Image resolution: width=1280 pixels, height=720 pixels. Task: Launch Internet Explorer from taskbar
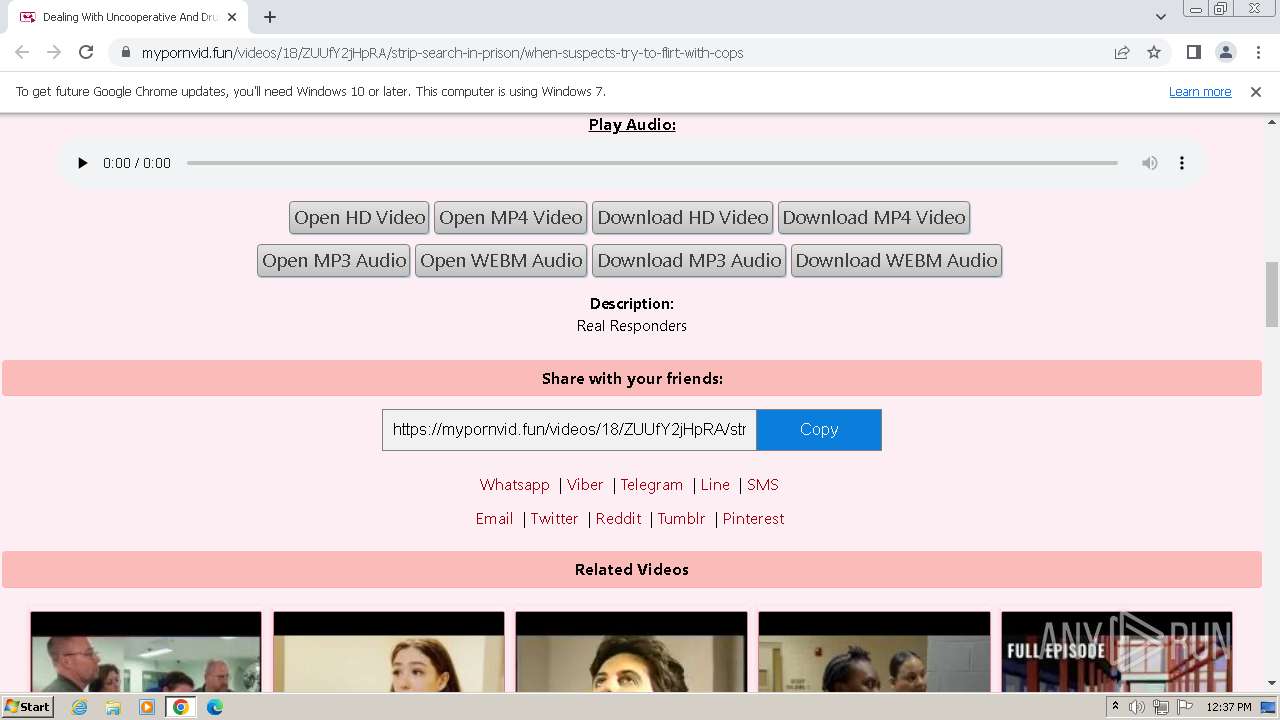pyautogui.click(x=80, y=707)
